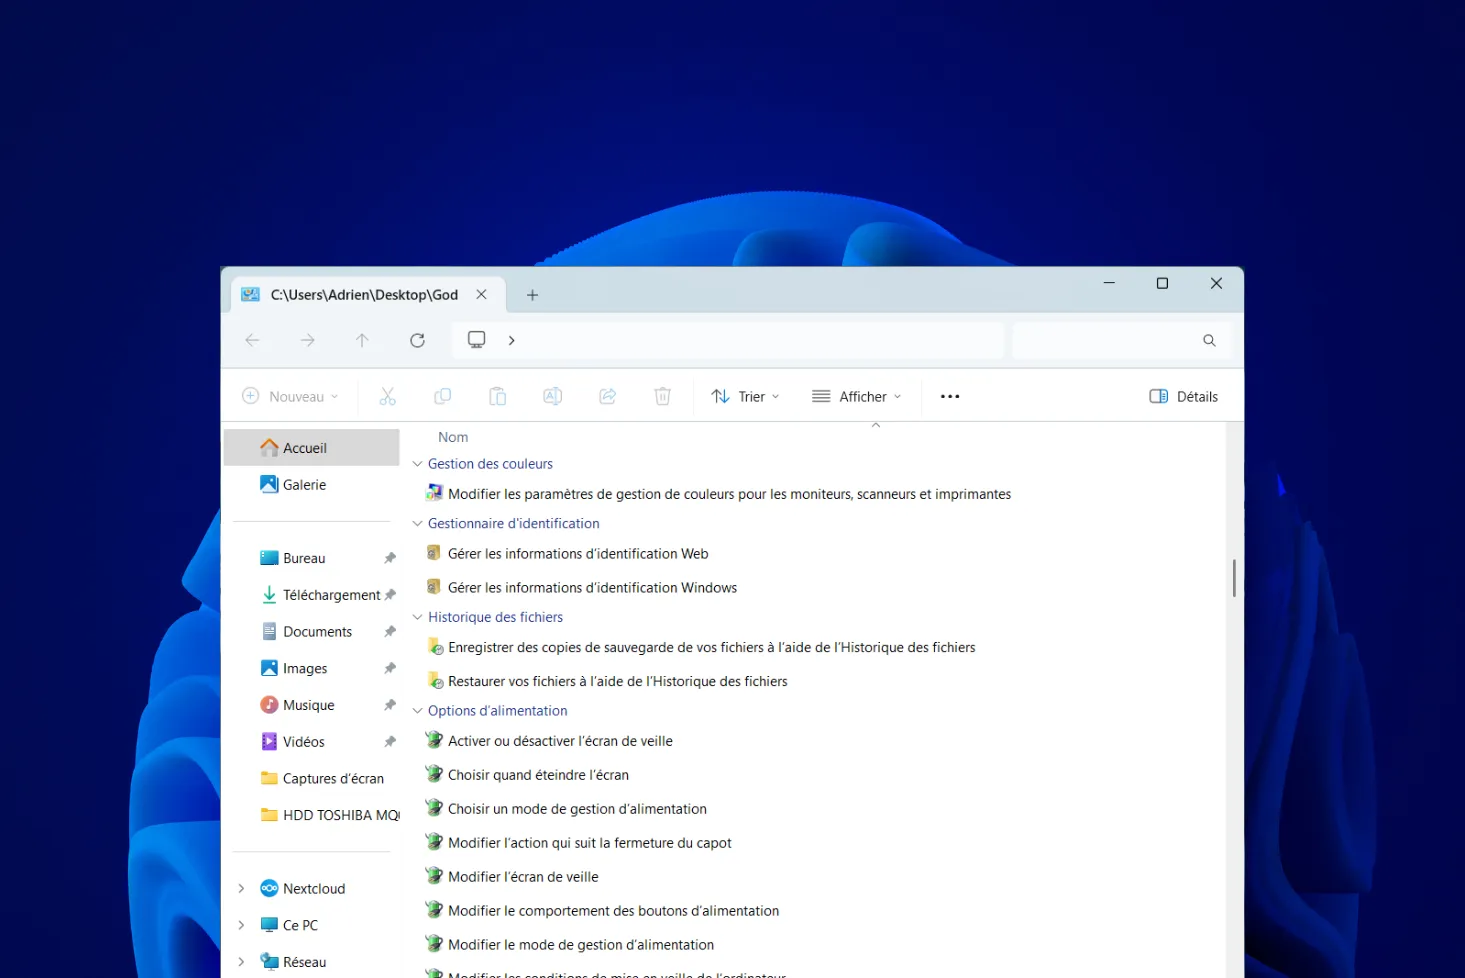Click the vertical scrollbar thumb
Screen dimensions: 1465x978
click(x=1234, y=578)
